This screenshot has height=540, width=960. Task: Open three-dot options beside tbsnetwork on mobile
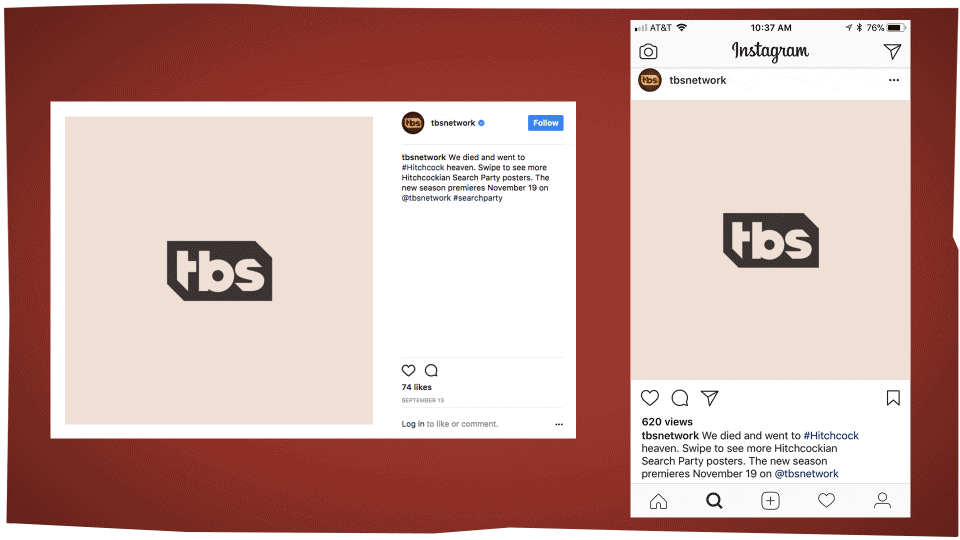[x=894, y=80]
